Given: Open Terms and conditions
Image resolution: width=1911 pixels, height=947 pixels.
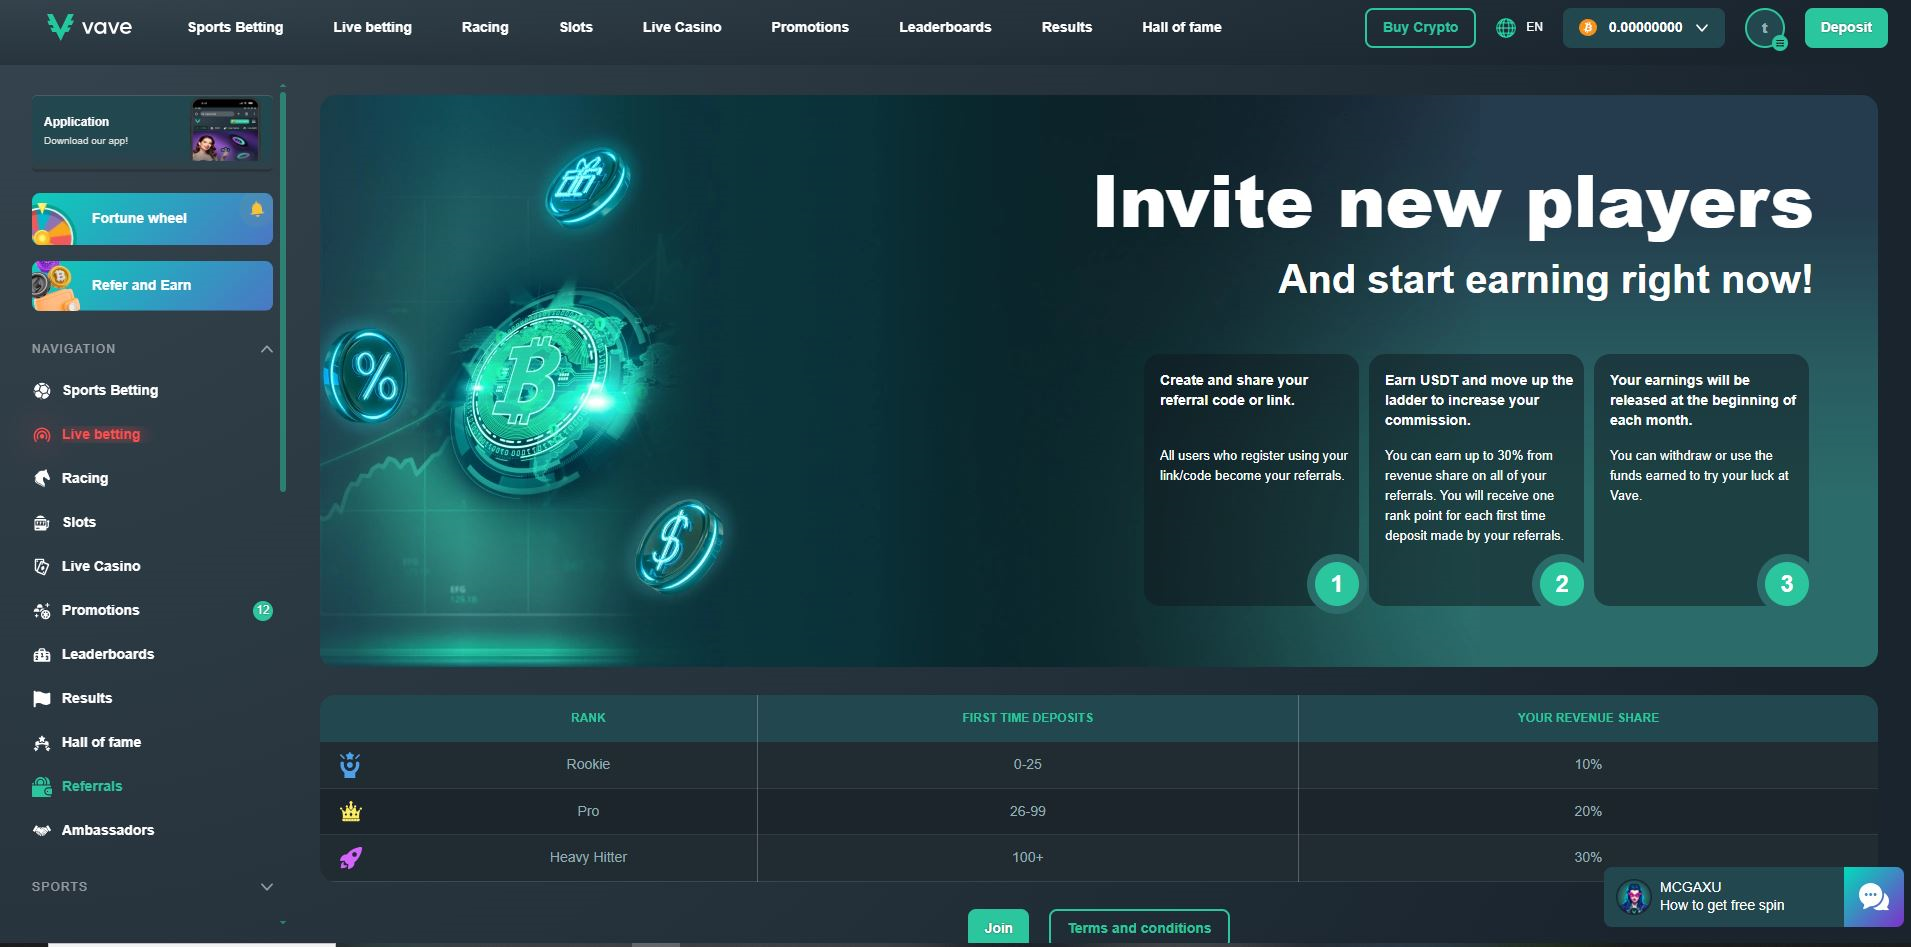Looking at the screenshot, I should click(1138, 927).
